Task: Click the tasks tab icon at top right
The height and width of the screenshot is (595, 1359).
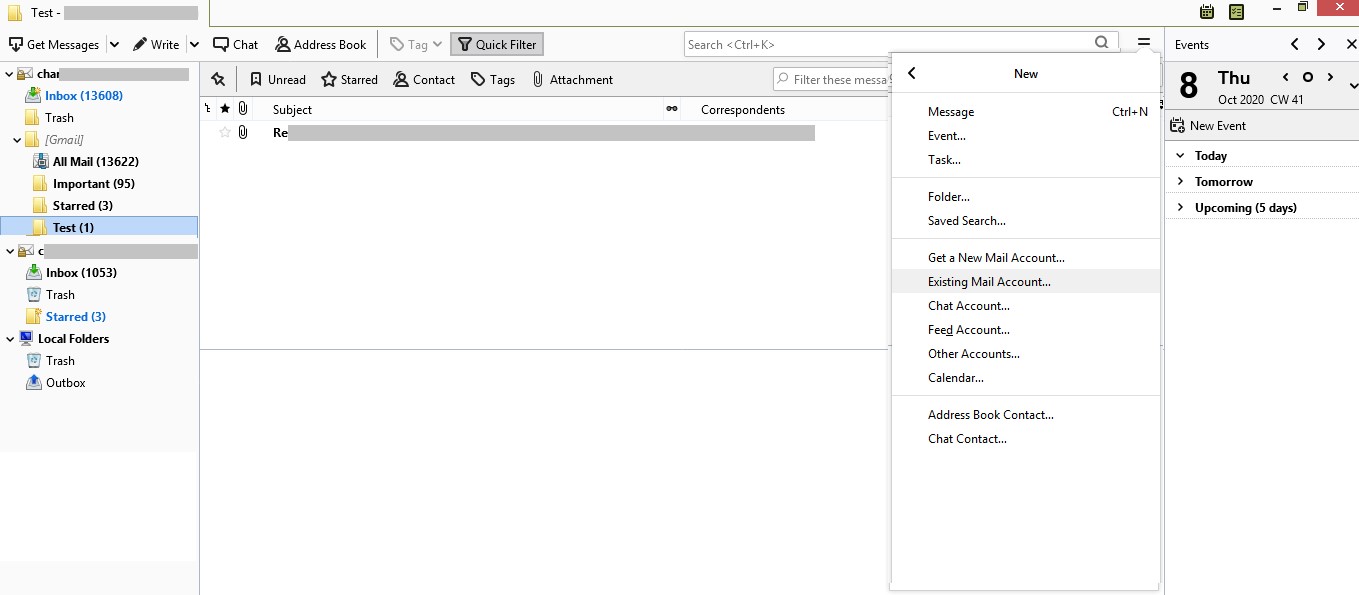Action: (1236, 12)
